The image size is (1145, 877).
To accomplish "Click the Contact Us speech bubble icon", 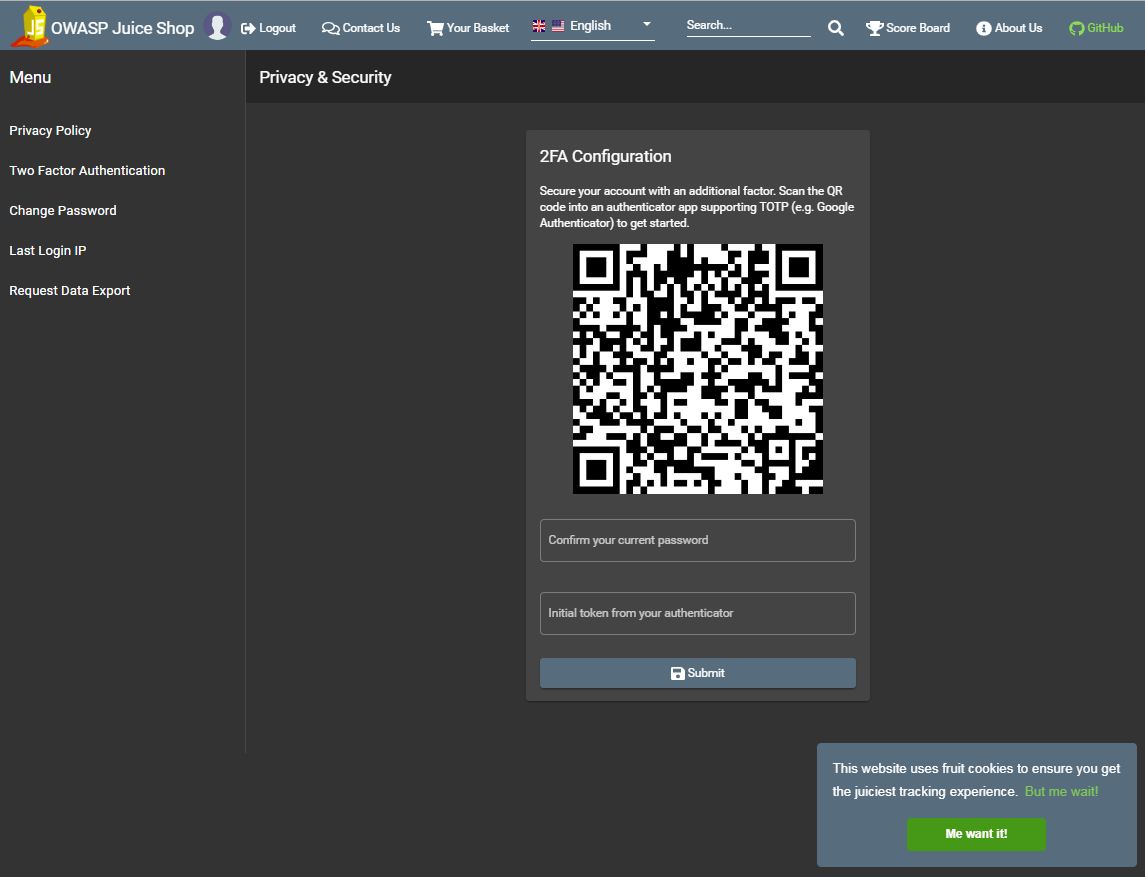I will [330, 28].
